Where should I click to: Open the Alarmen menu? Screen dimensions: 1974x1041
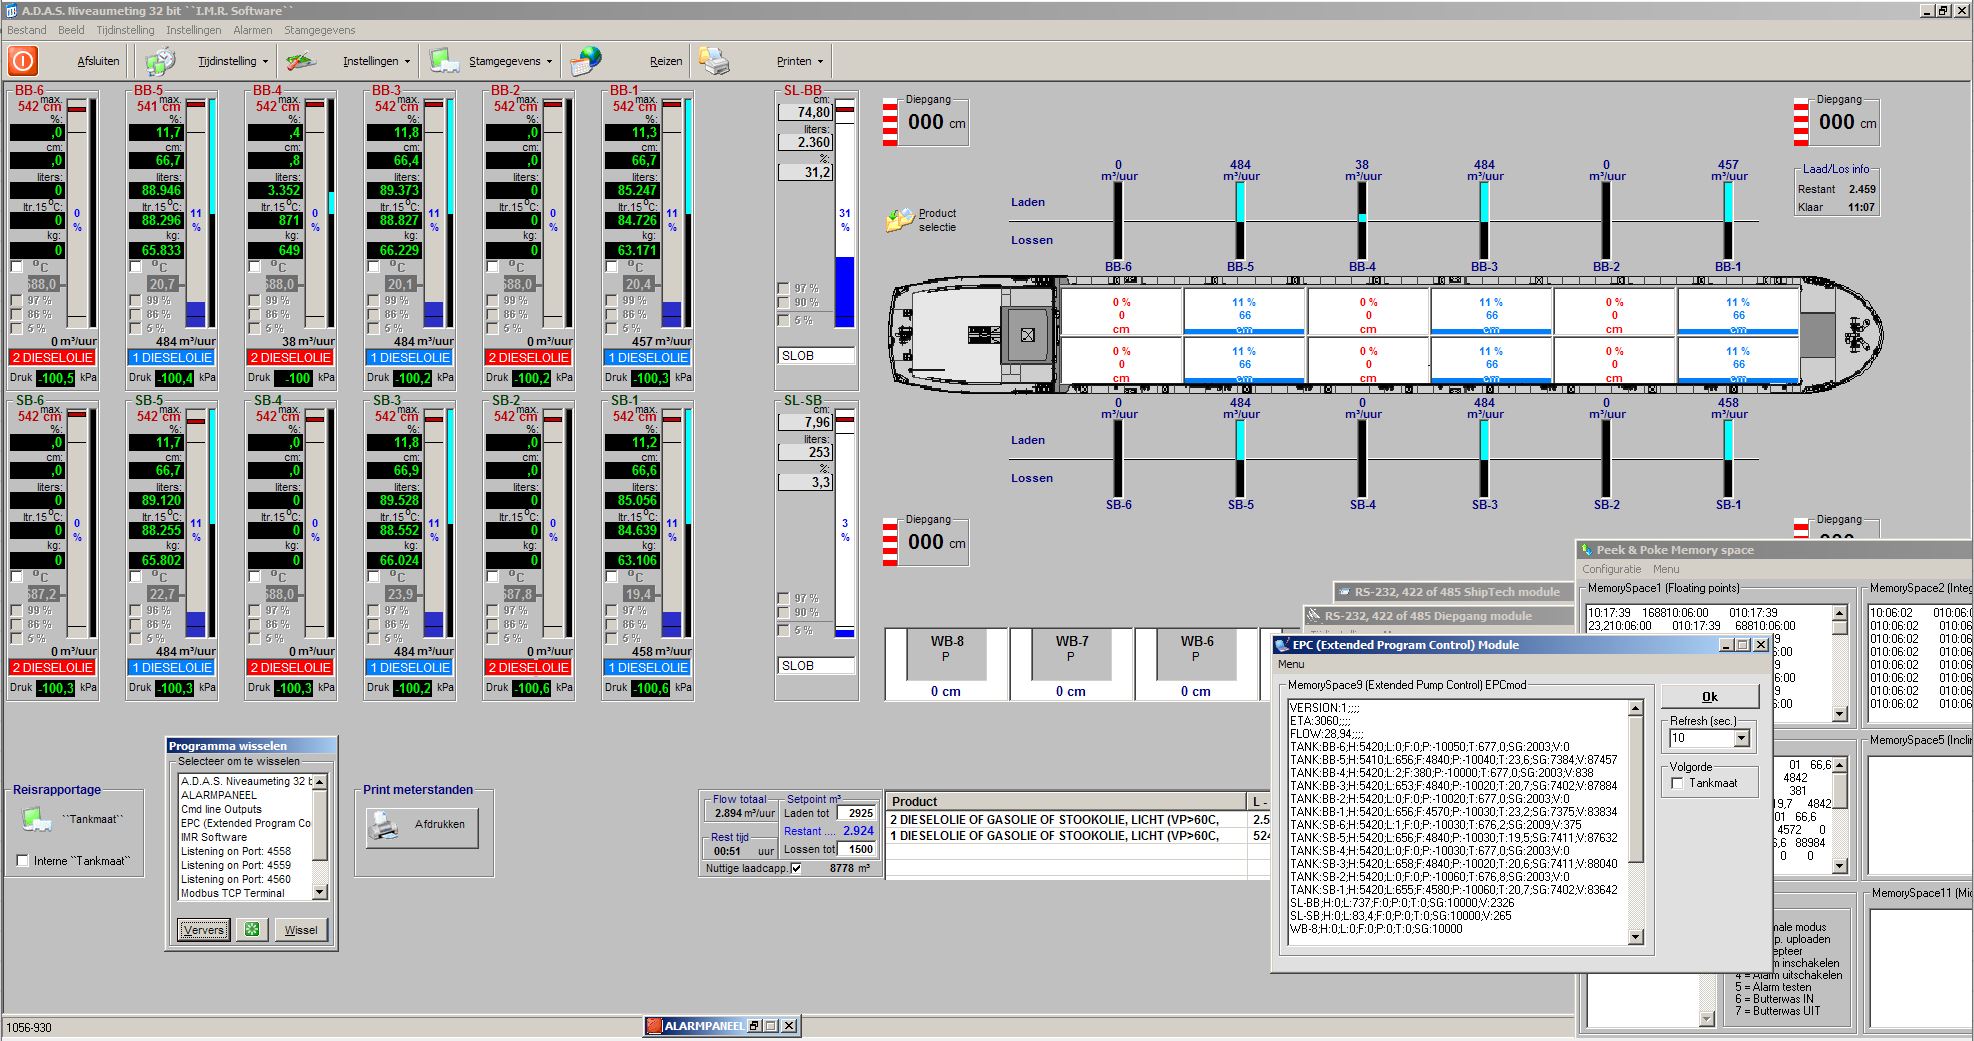point(252,30)
